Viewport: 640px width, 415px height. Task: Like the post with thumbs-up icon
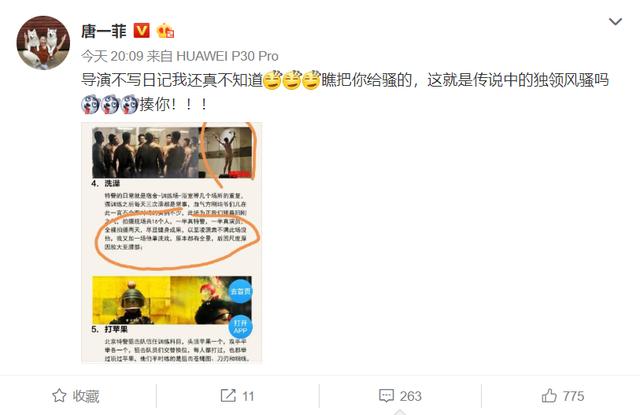(x=549, y=395)
